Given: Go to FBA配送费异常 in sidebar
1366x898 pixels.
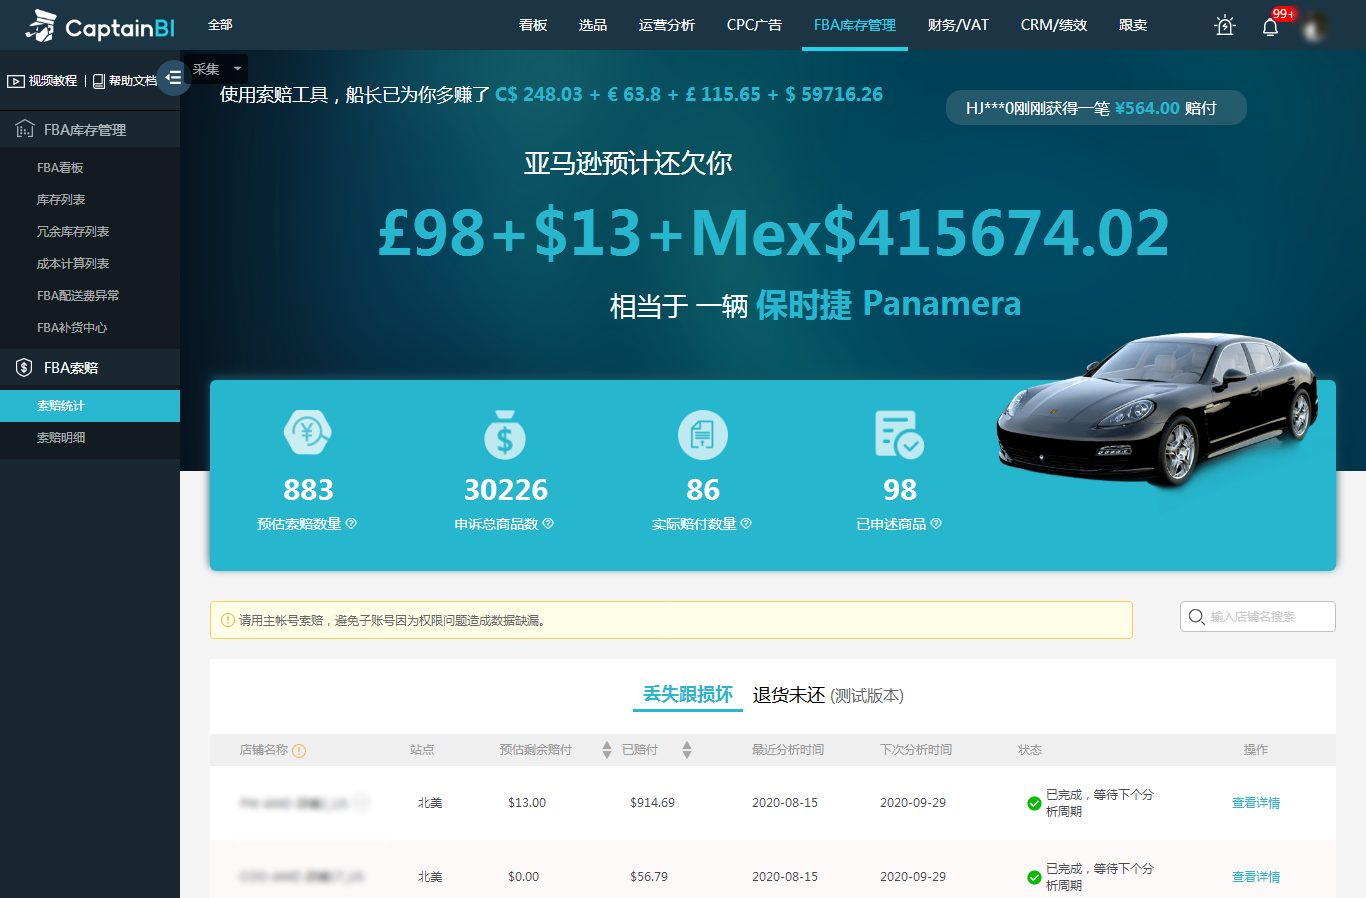Looking at the screenshot, I should coord(78,296).
